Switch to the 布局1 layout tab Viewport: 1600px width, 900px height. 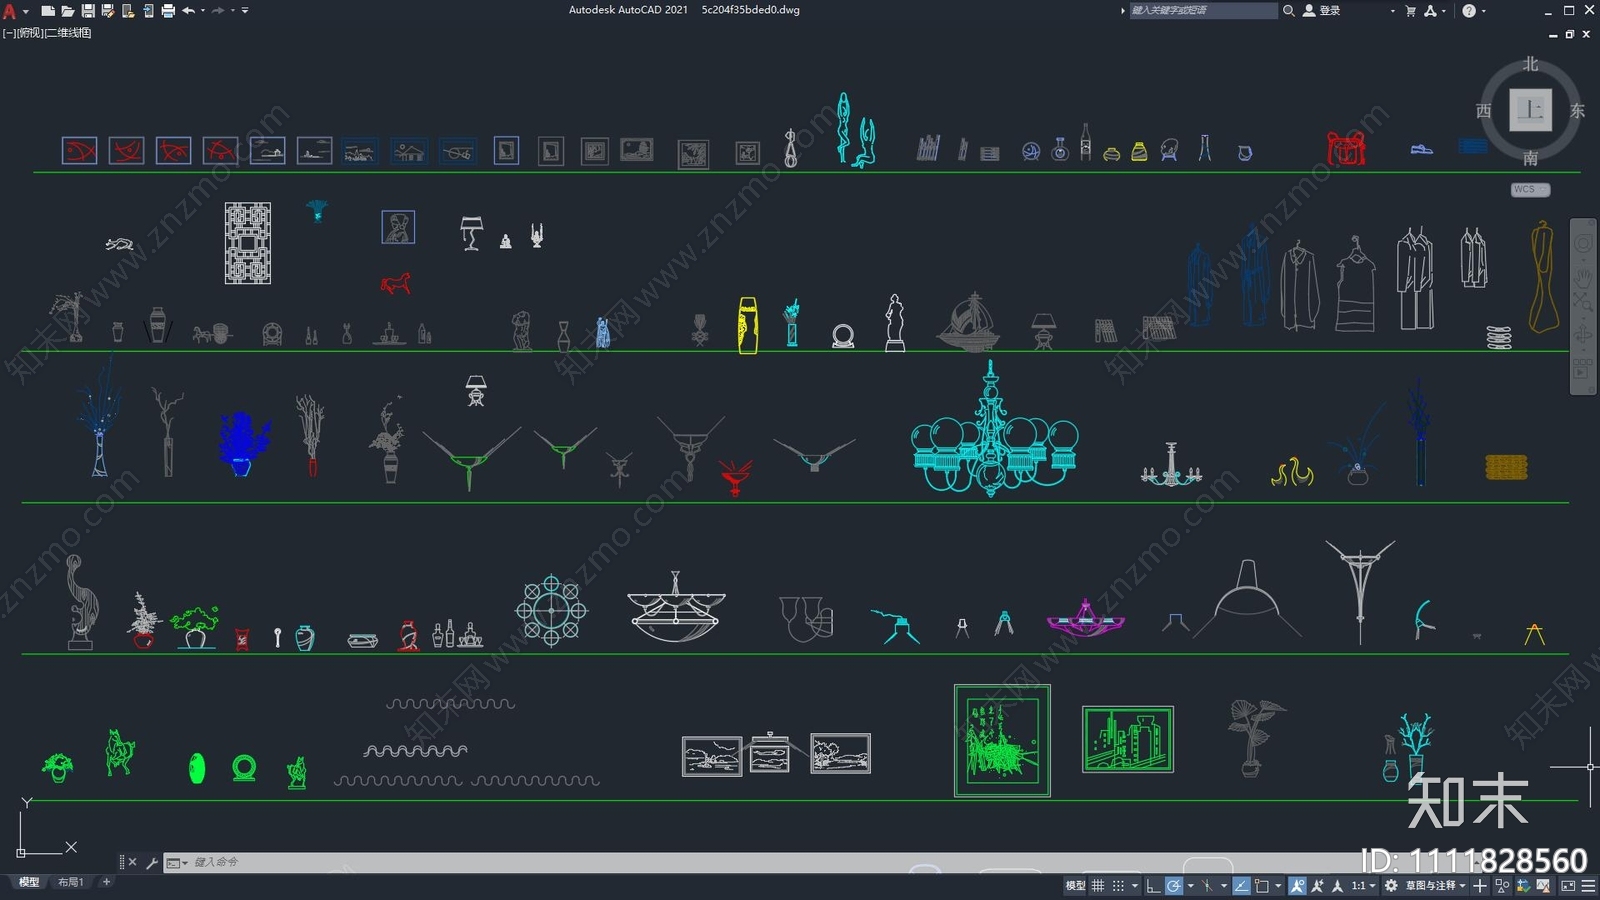pyautogui.click(x=70, y=882)
